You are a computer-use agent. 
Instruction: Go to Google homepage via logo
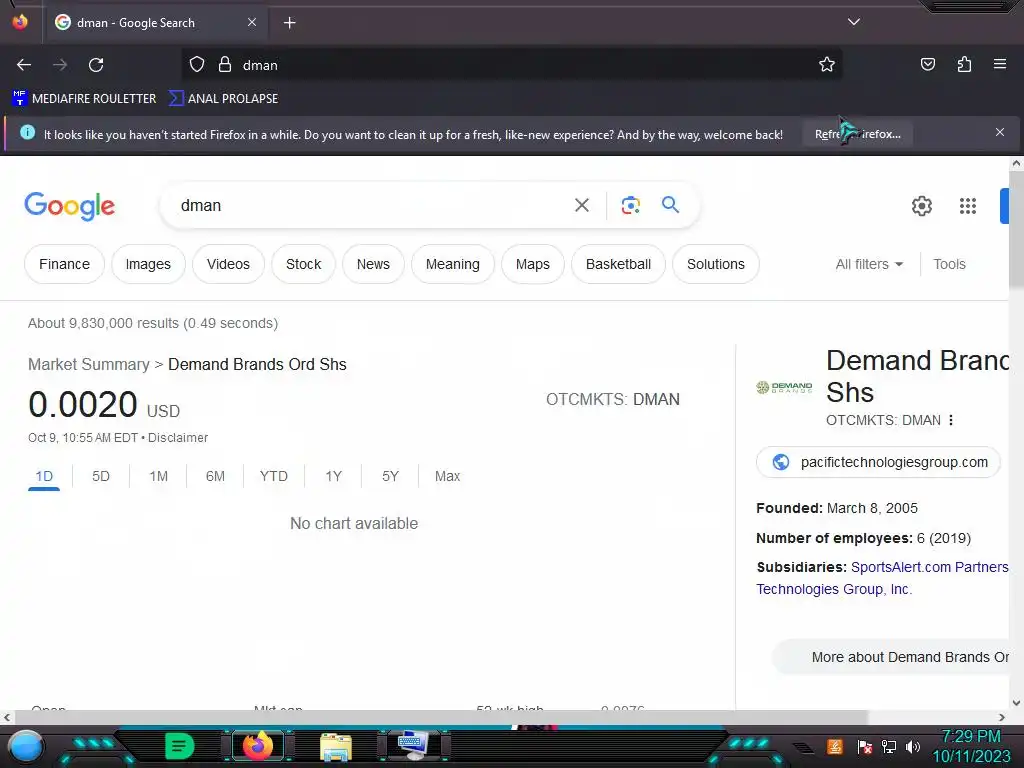69,206
